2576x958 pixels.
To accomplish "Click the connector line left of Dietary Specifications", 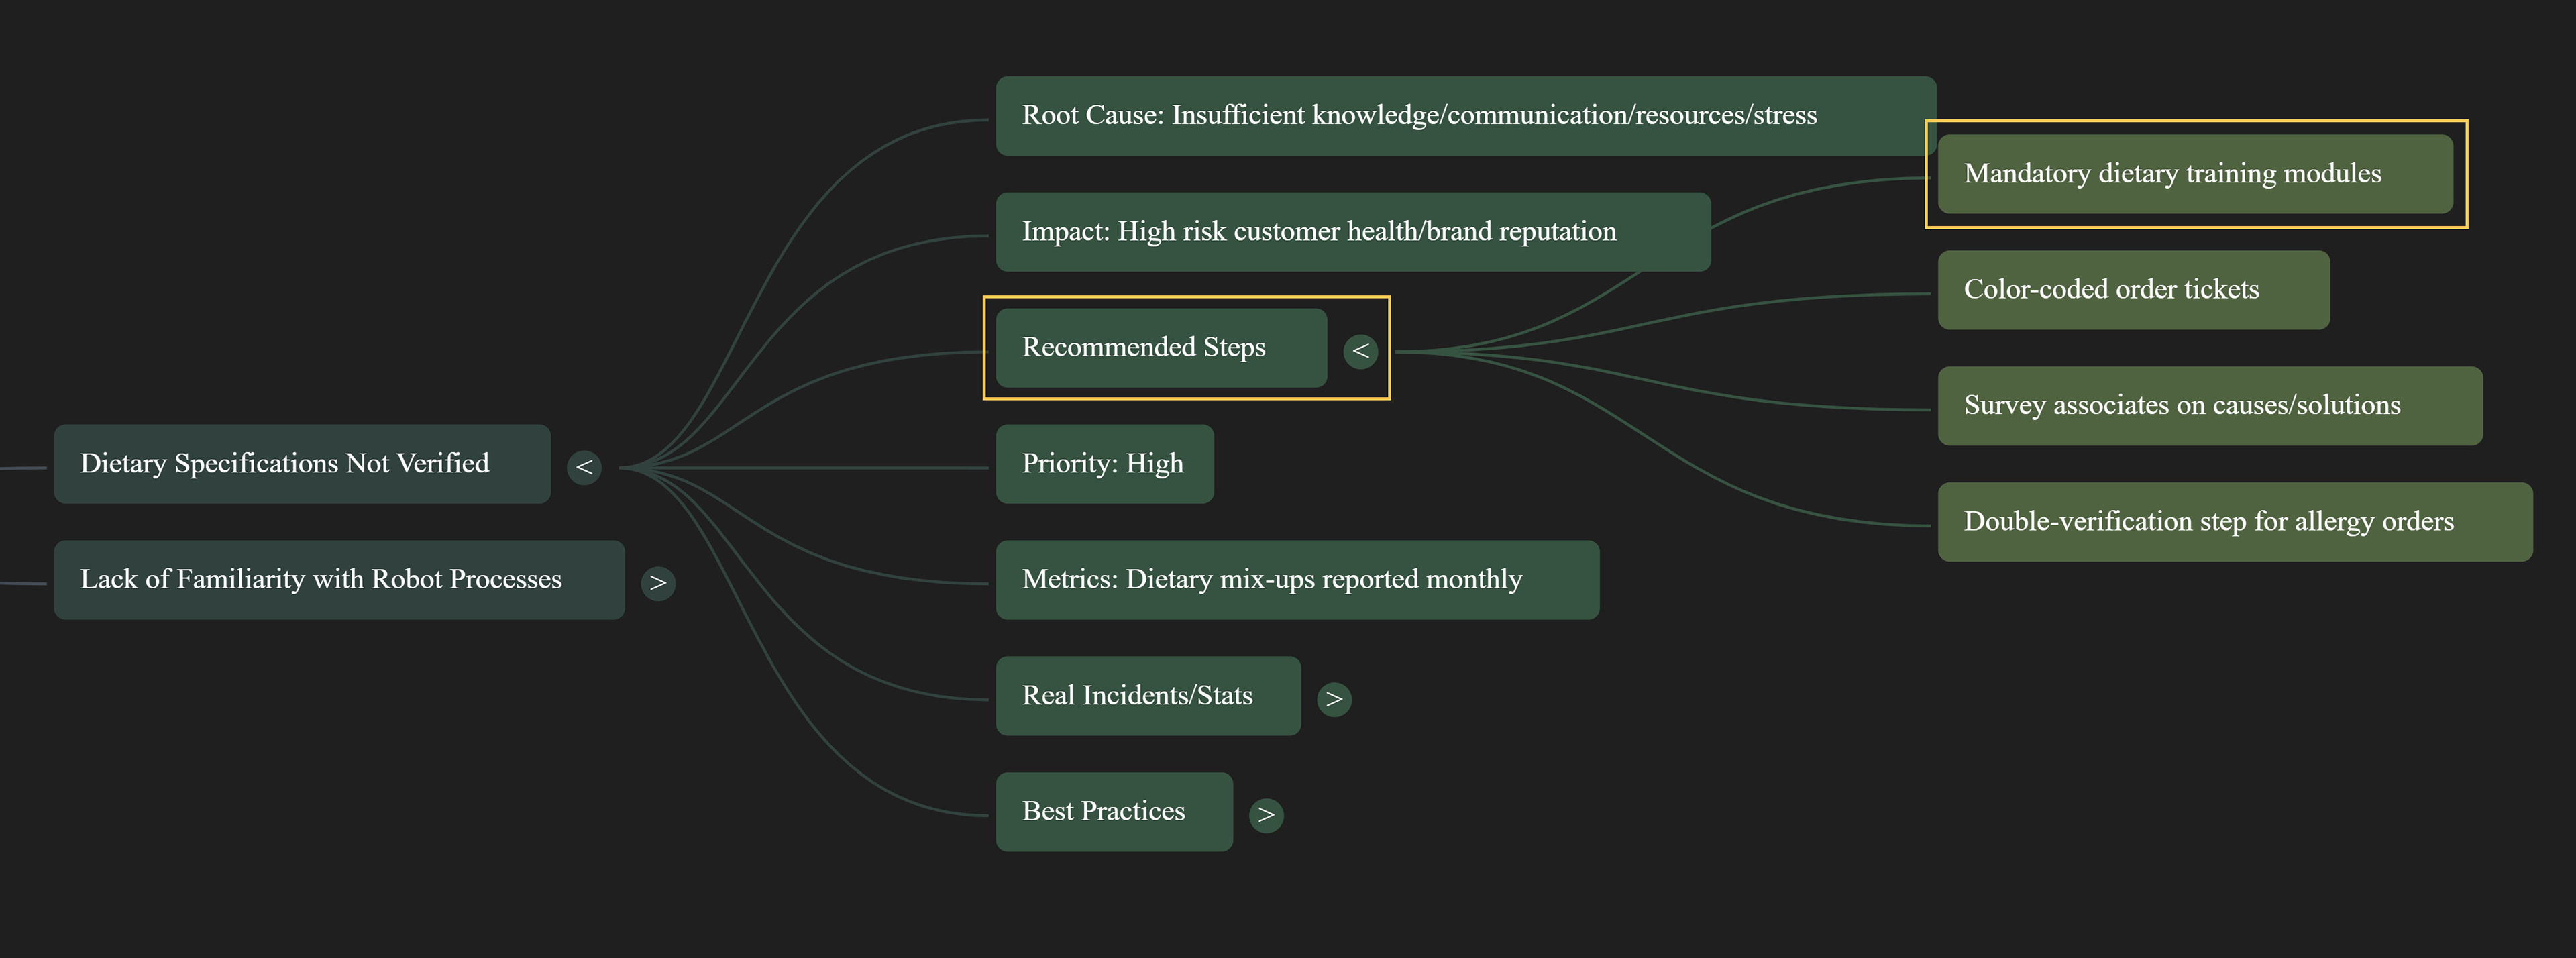I will point(22,468).
